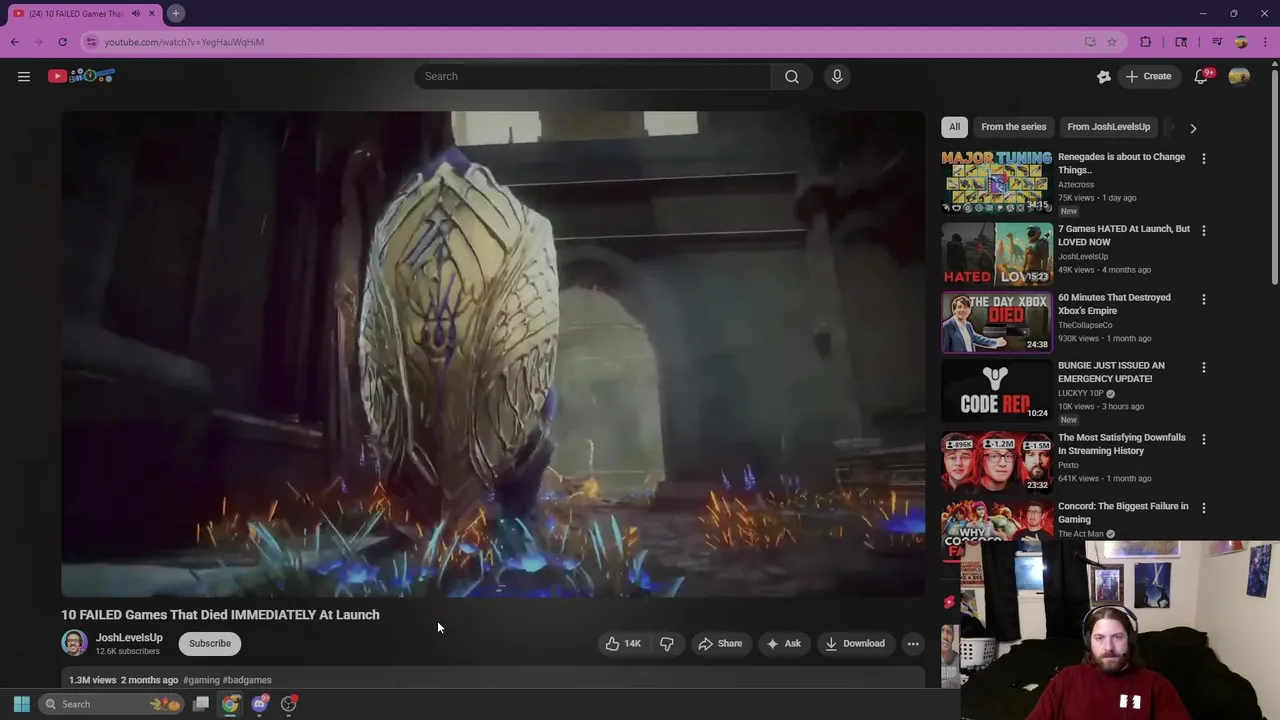
Task: Open options for Renegades video
Action: [1204, 159]
